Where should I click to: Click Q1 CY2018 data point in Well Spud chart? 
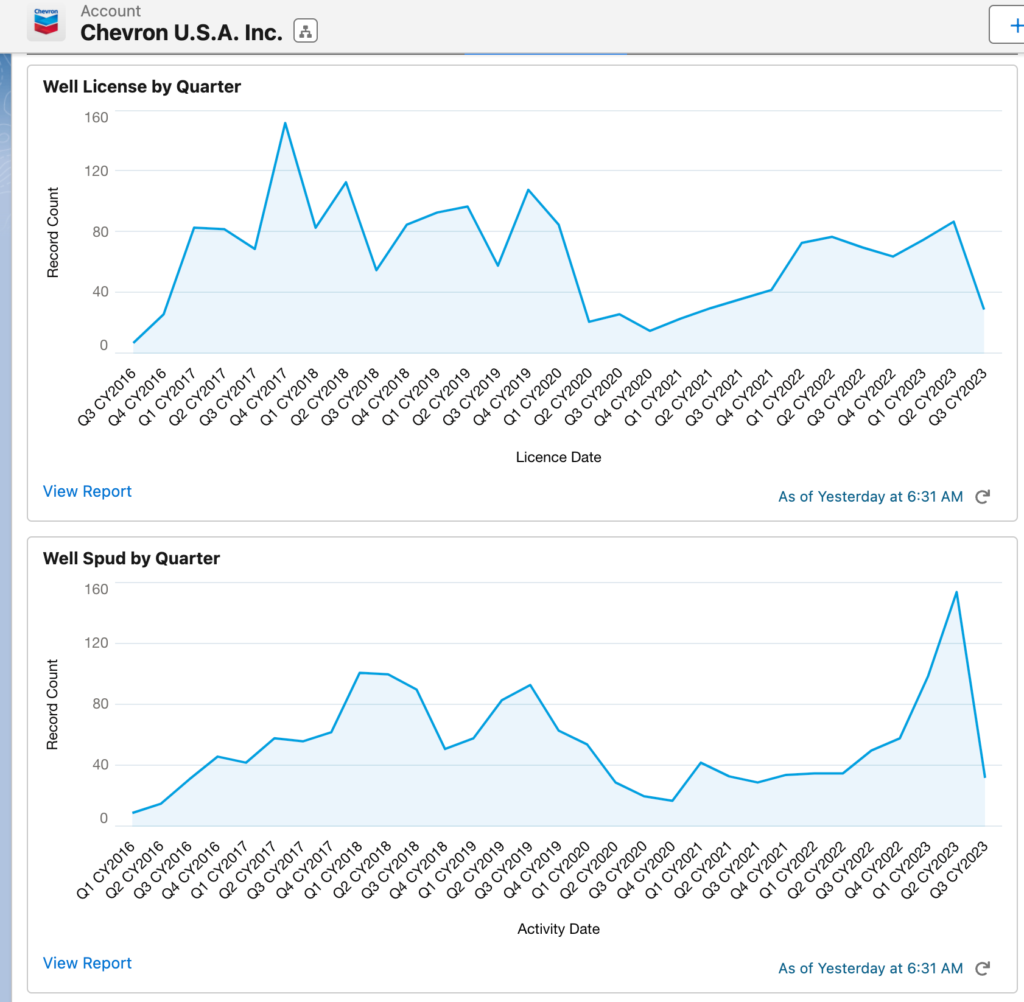click(x=359, y=673)
